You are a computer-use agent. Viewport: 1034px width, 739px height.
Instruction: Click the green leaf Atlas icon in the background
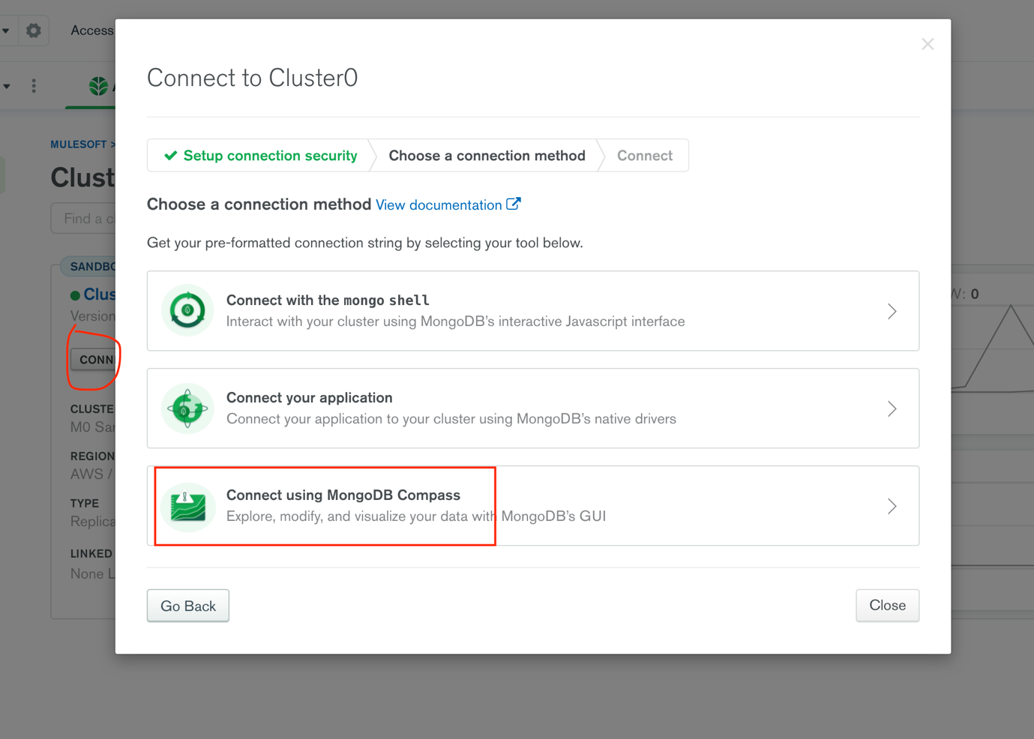click(98, 86)
